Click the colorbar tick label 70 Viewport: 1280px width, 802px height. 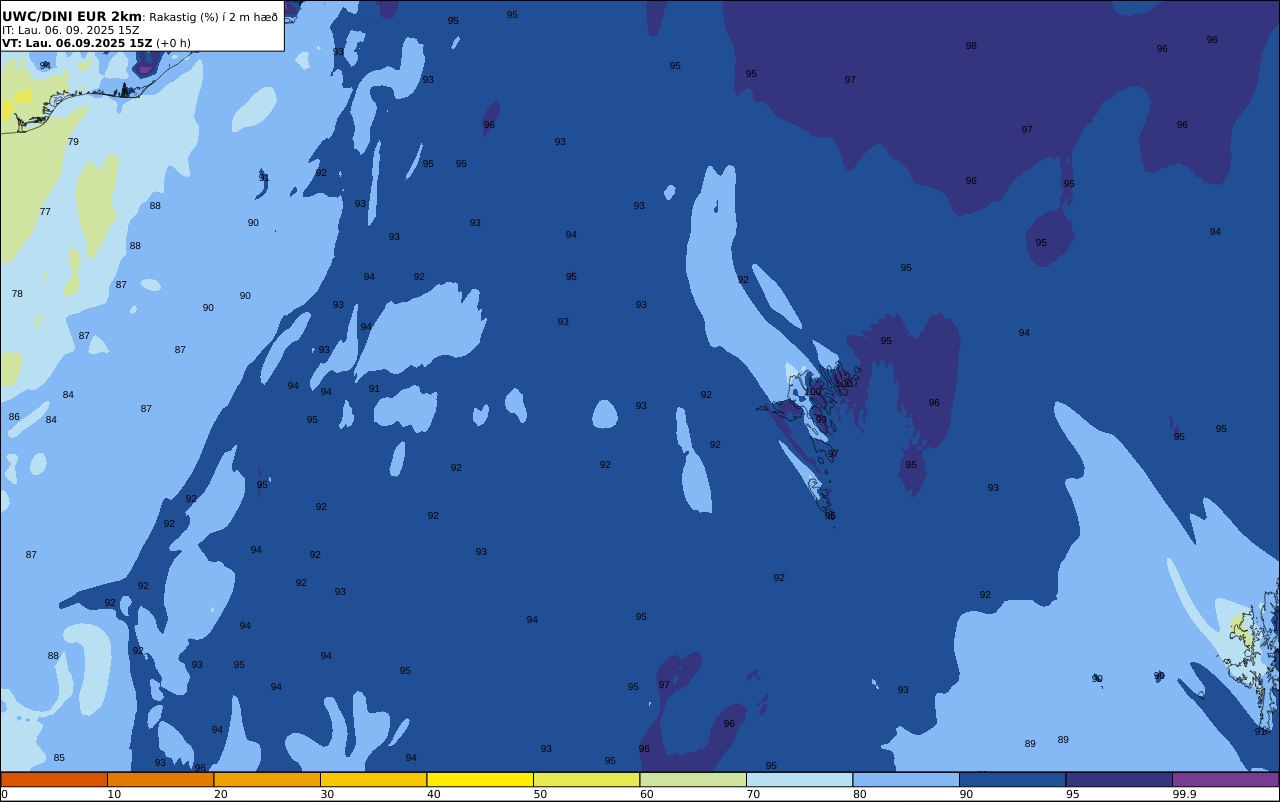(753, 794)
